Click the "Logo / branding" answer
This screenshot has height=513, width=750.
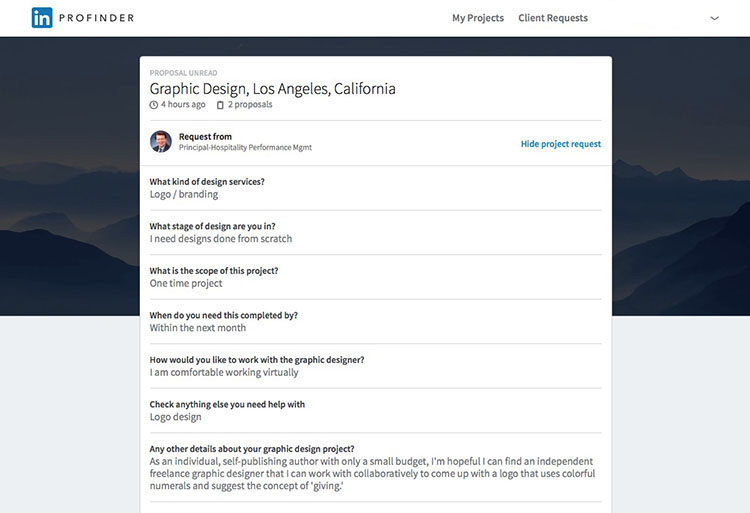(x=184, y=194)
